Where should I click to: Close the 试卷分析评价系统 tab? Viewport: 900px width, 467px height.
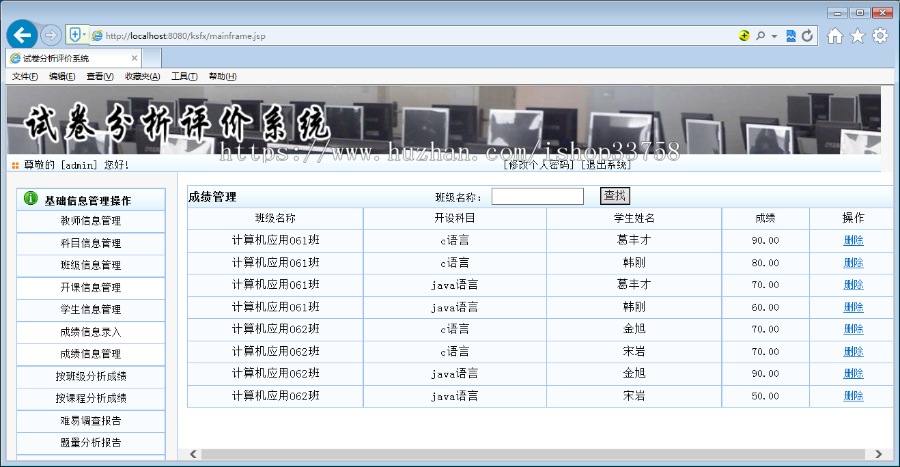(x=134, y=58)
